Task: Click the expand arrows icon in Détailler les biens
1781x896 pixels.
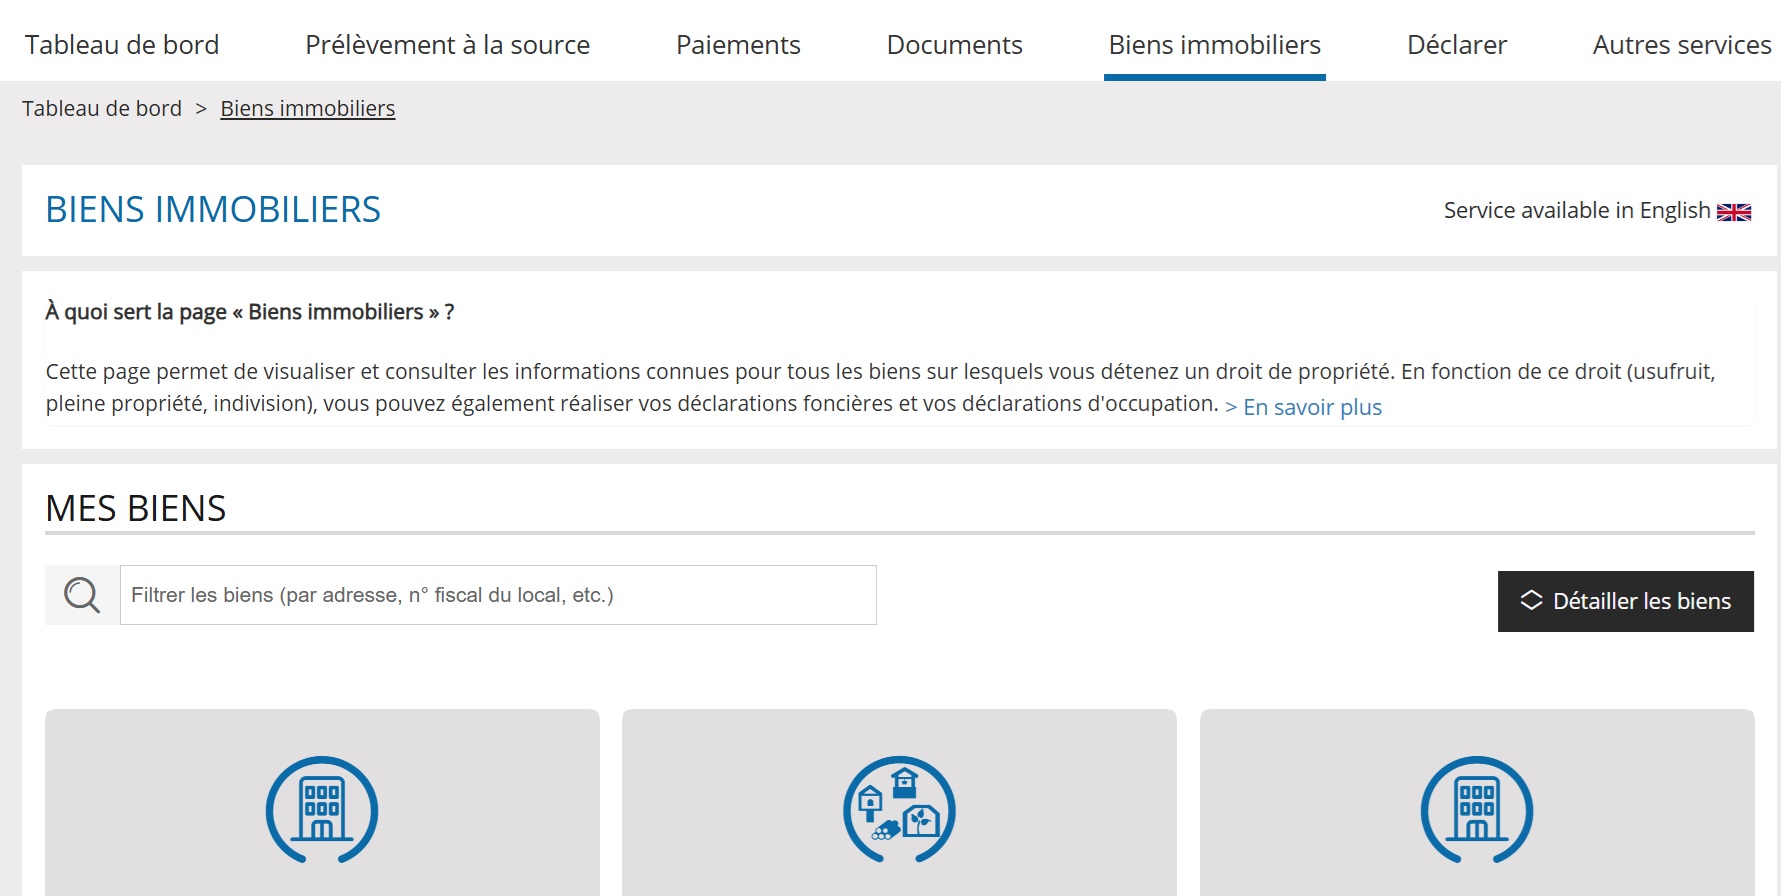Action: (x=1531, y=600)
